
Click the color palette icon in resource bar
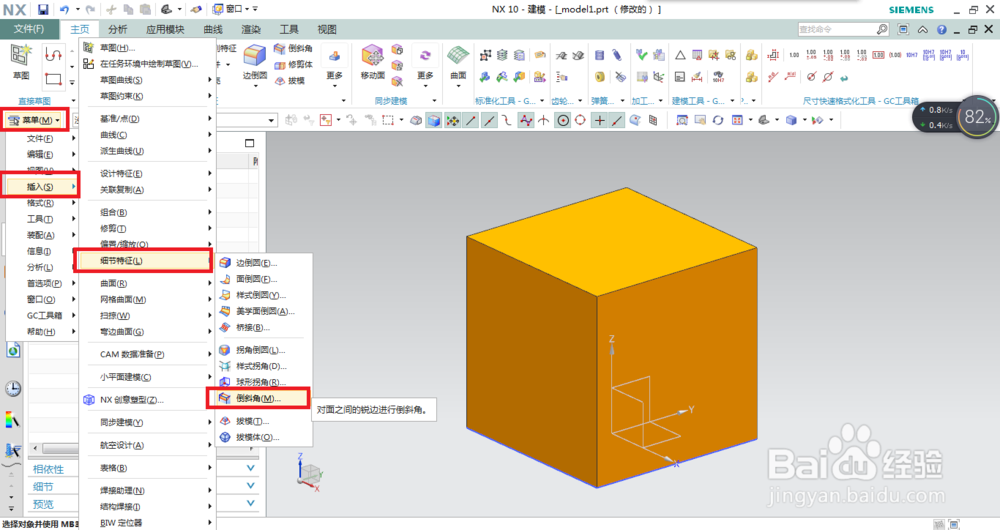[12, 420]
